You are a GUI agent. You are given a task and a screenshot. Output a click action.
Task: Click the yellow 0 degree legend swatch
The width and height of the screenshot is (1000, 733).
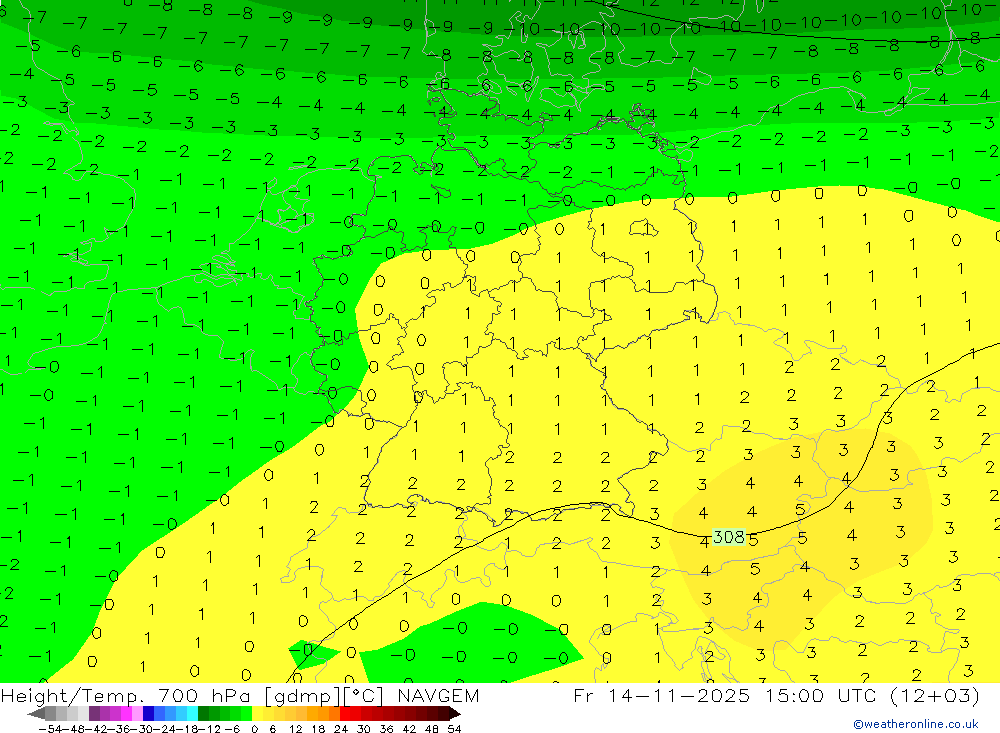[x=258, y=713]
